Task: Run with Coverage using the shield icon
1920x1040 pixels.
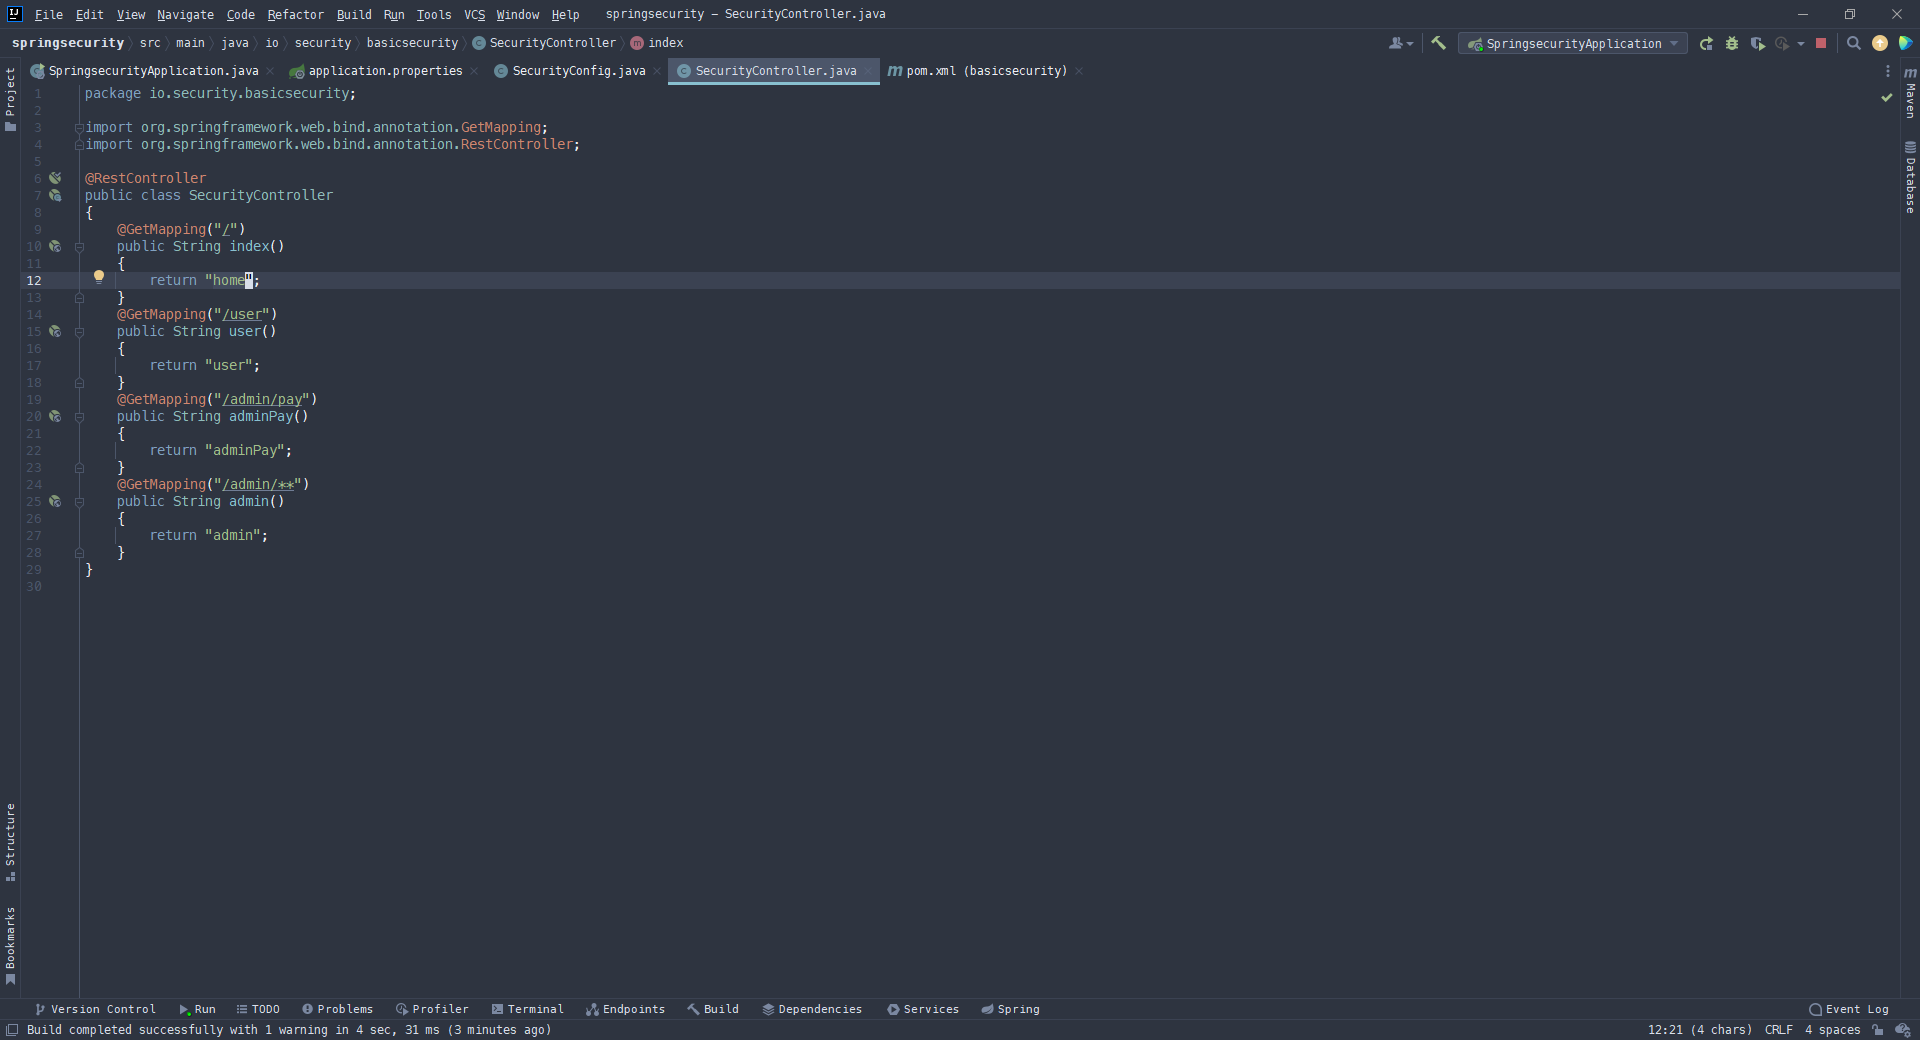Action: tap(1757, 43)
